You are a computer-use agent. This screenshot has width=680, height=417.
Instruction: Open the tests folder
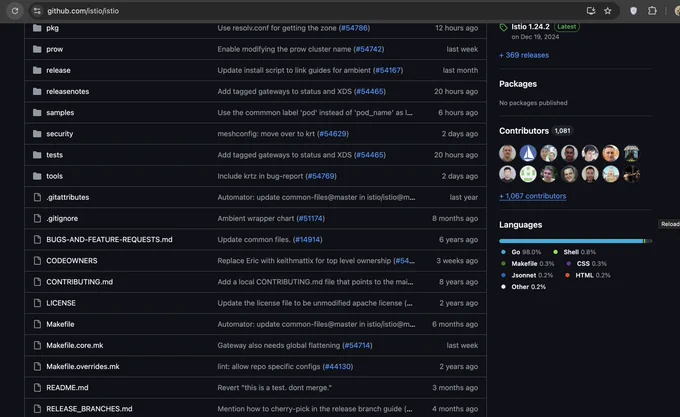tap(55, 155)
